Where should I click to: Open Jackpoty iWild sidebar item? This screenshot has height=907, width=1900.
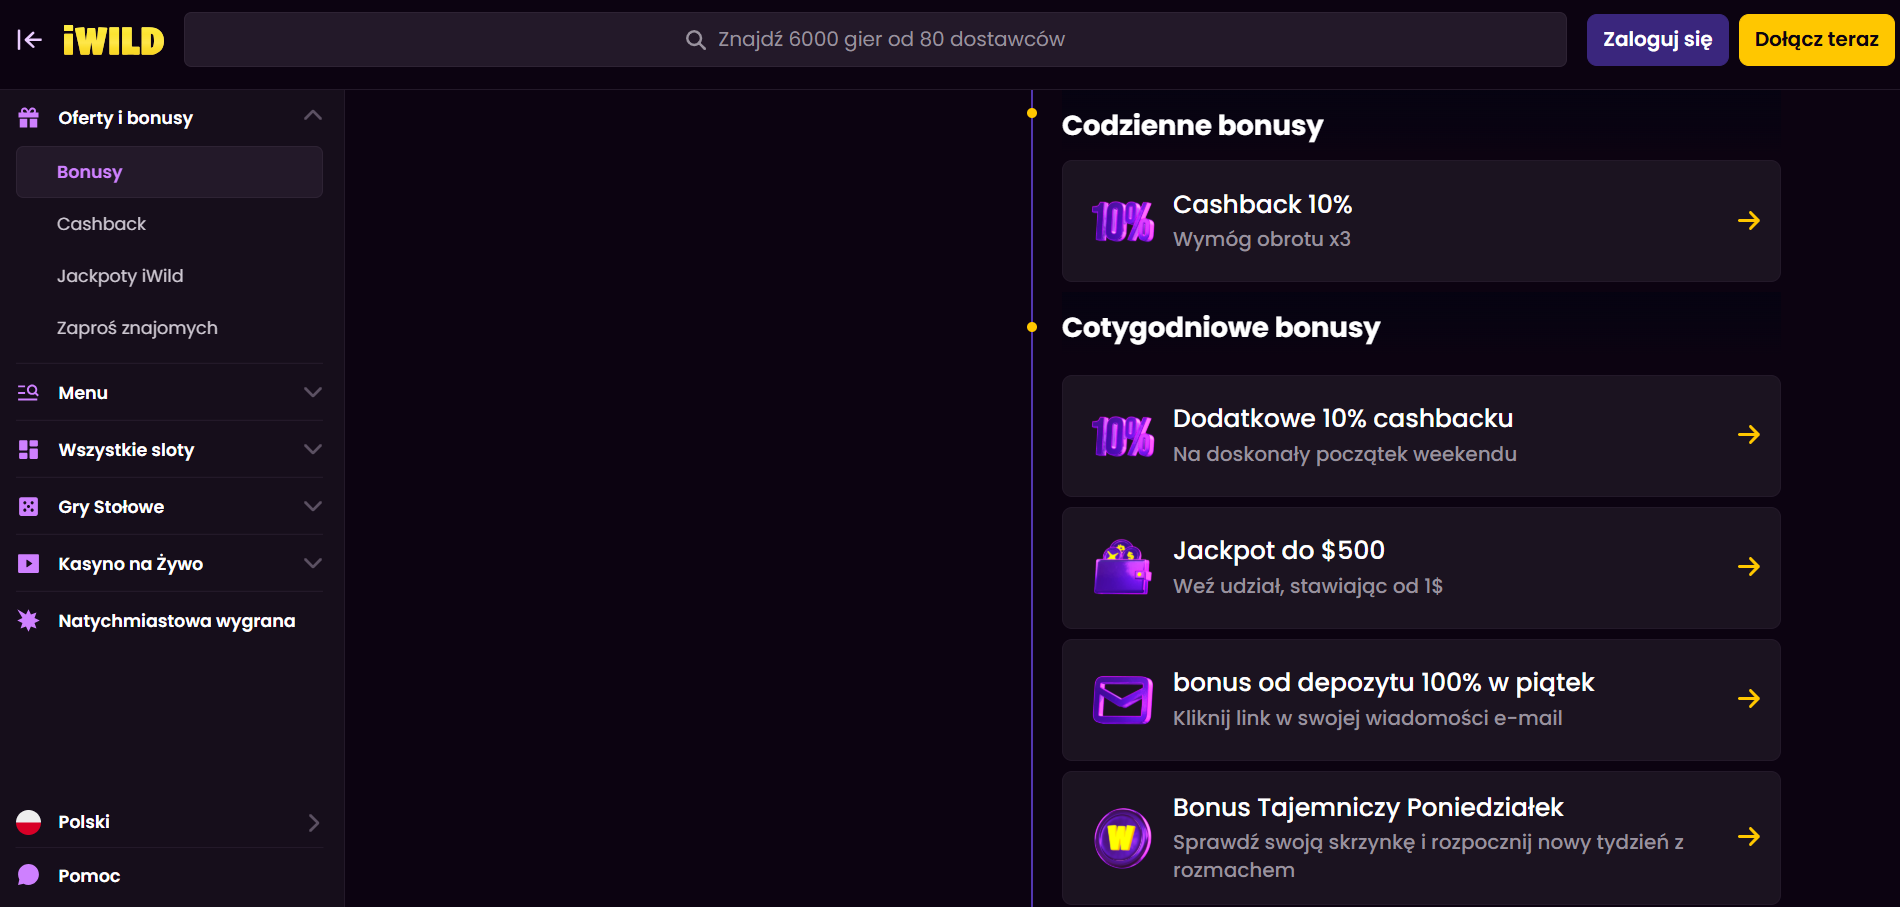click(x=120, y=276)
